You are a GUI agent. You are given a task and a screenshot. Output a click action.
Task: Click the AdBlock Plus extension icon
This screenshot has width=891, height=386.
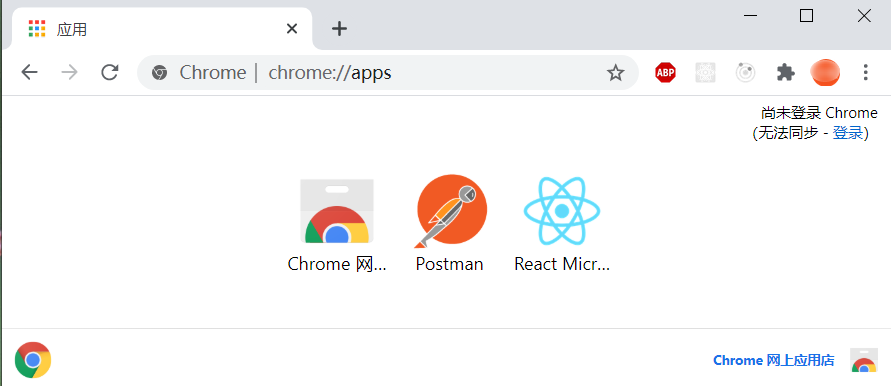665,73
